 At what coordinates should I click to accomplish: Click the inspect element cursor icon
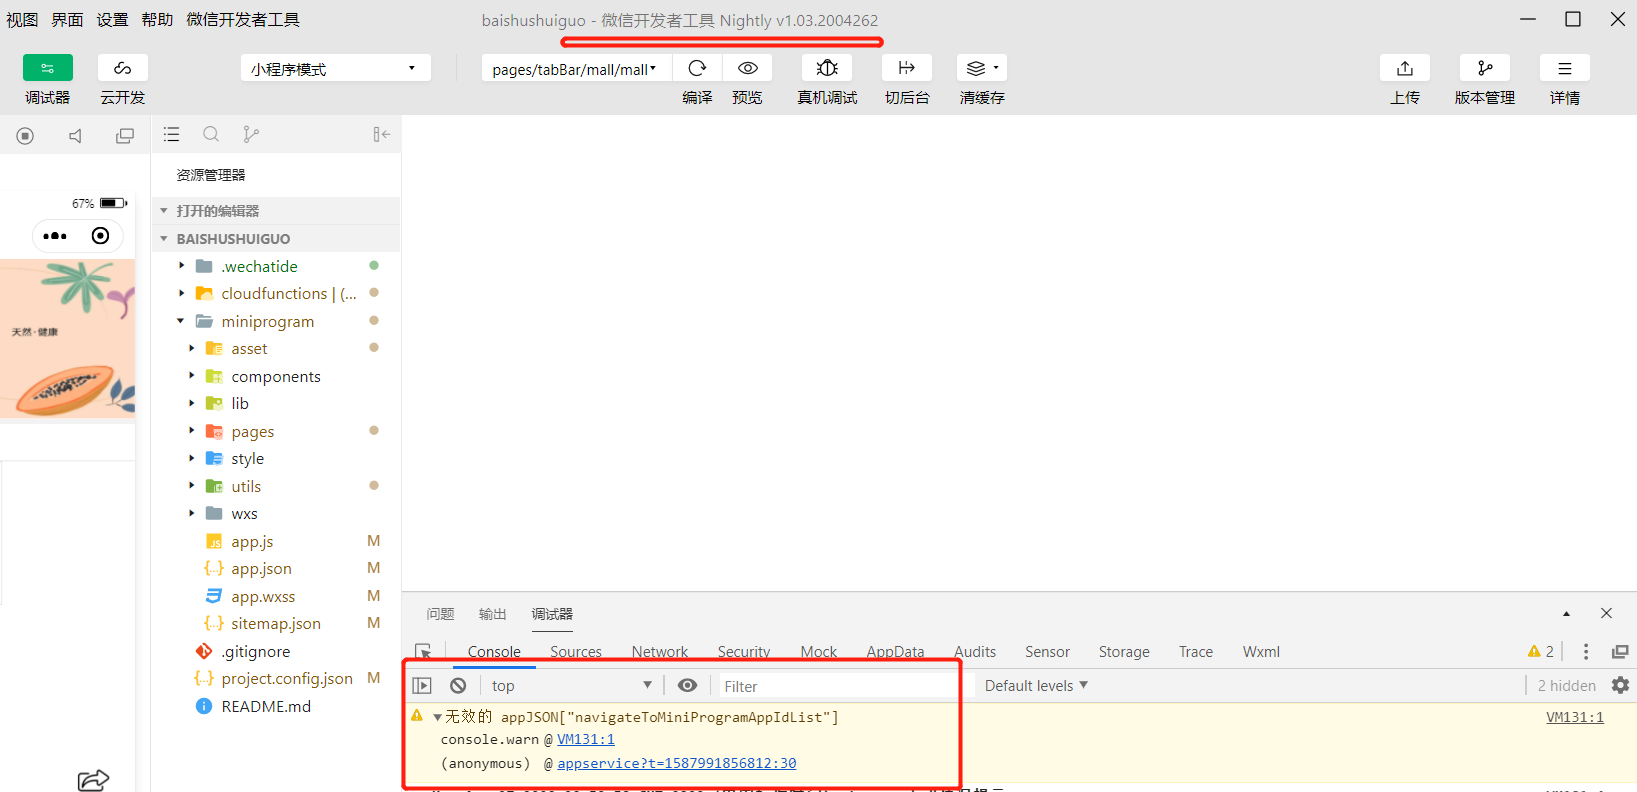tap(424, 652)
